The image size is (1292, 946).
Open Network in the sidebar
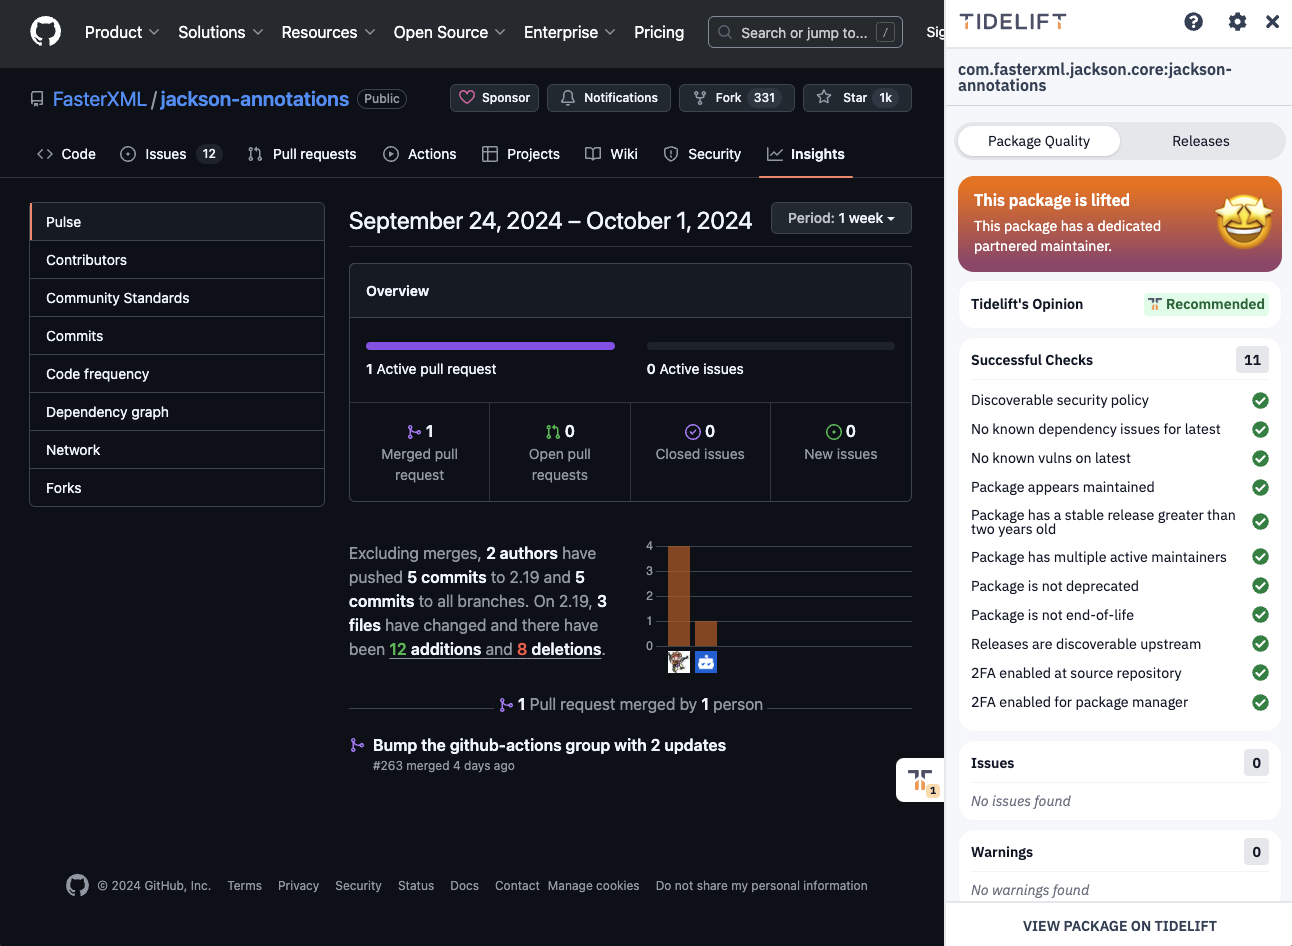point(177,450)
